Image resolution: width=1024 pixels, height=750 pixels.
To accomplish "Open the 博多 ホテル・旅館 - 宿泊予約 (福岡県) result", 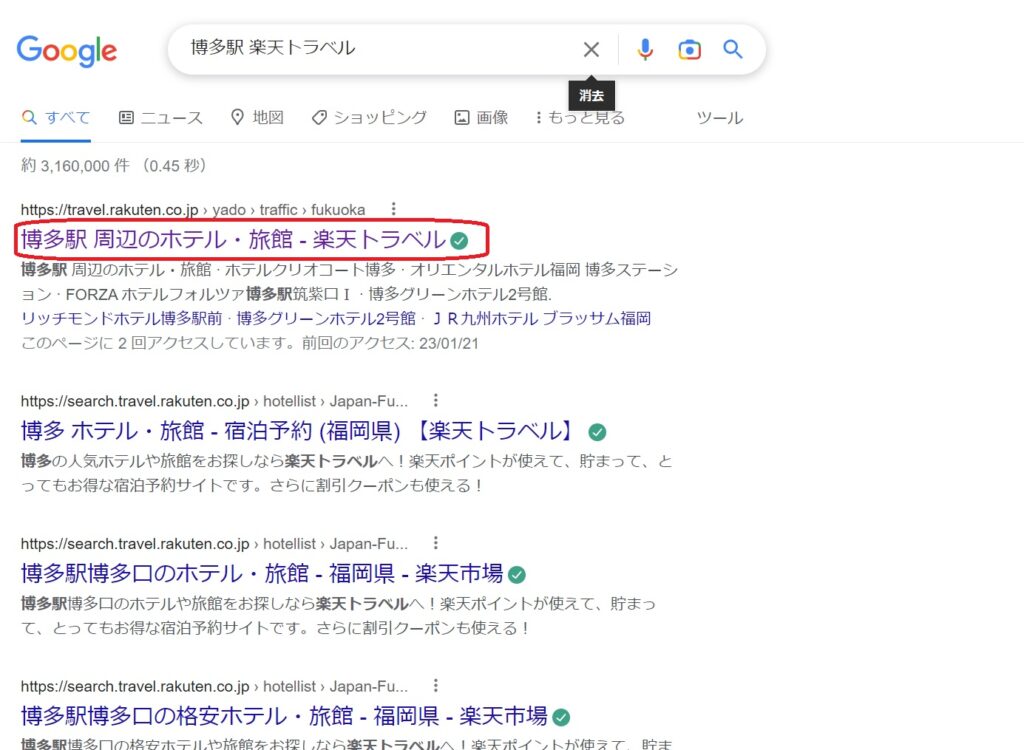I will pyautogui.click(x=297, y=431).
